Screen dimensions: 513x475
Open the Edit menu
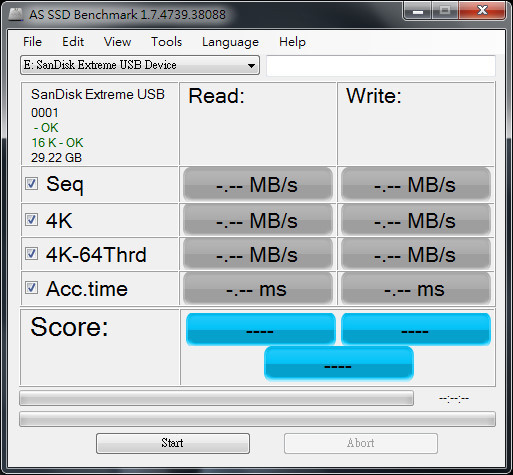[73, 42]
